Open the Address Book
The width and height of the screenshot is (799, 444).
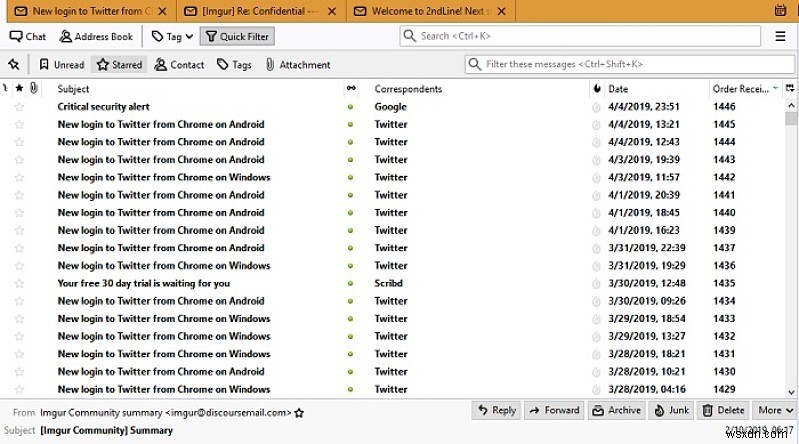[x=96, y=36]
